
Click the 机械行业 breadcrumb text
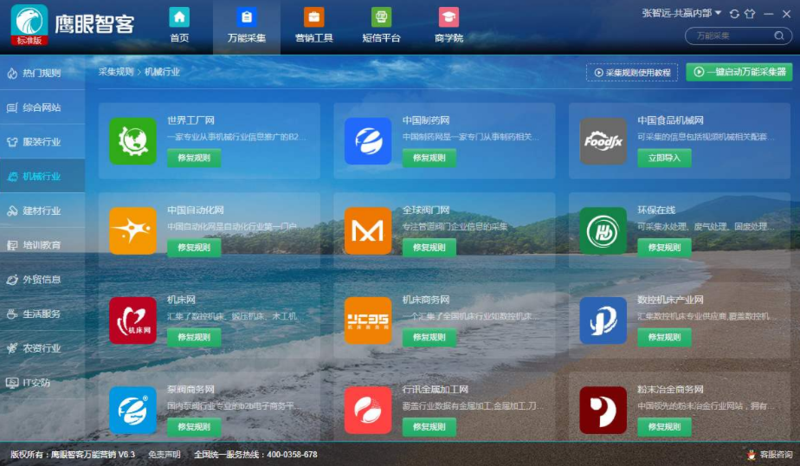[162, 72]
